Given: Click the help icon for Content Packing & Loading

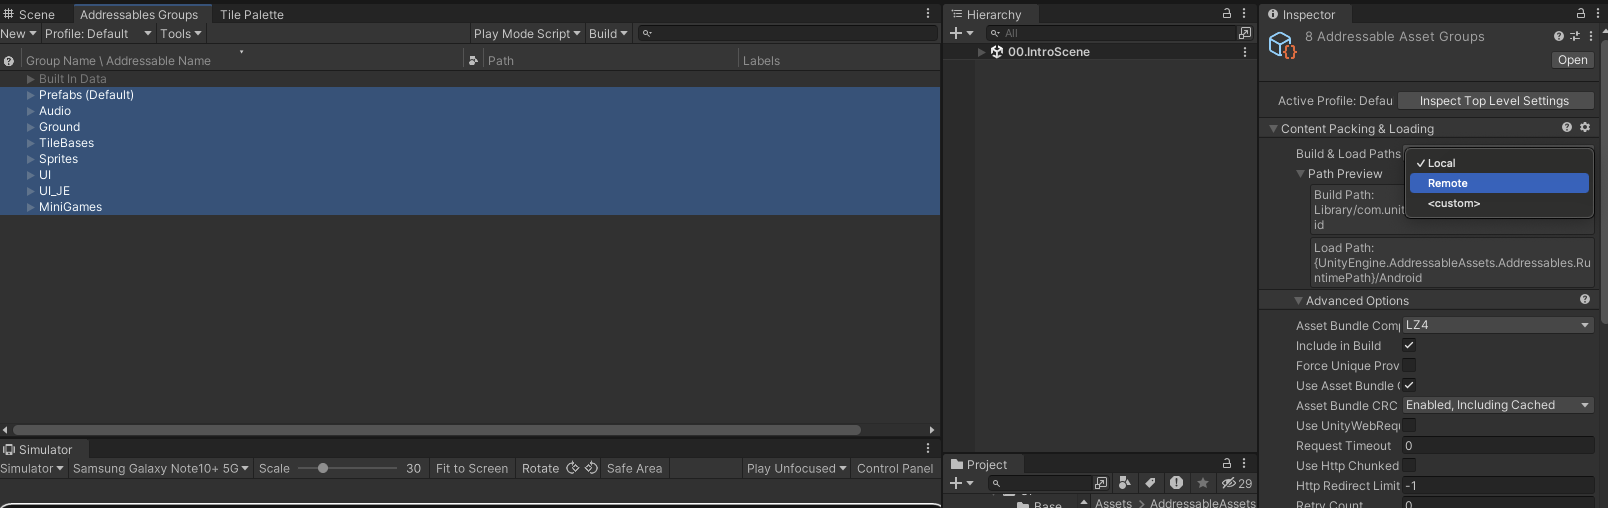Looking at the screenshot, I should (1567, 128).
